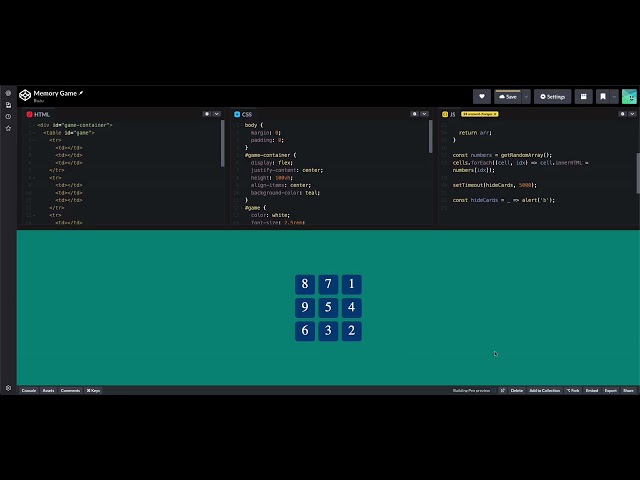Click the Embed button
Screen dimensions: 640x480
click(592, 391)
